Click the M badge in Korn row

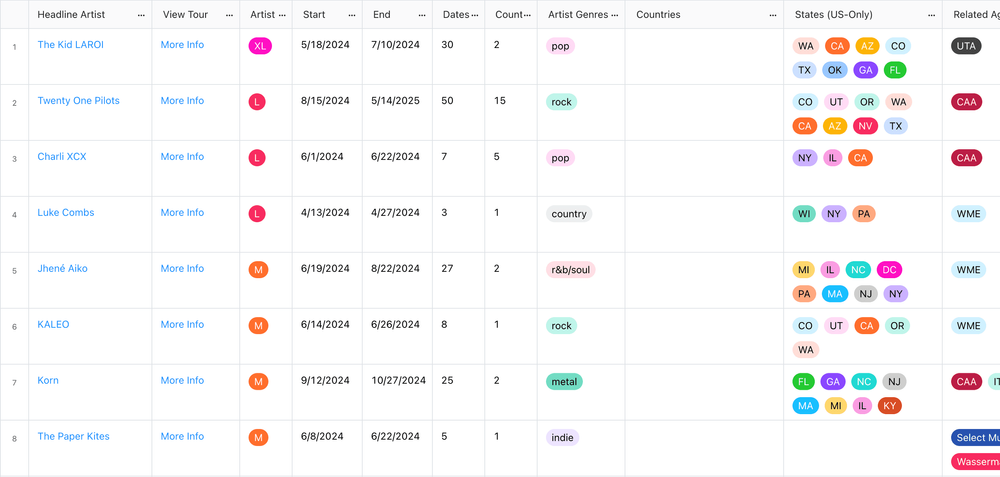258,382
